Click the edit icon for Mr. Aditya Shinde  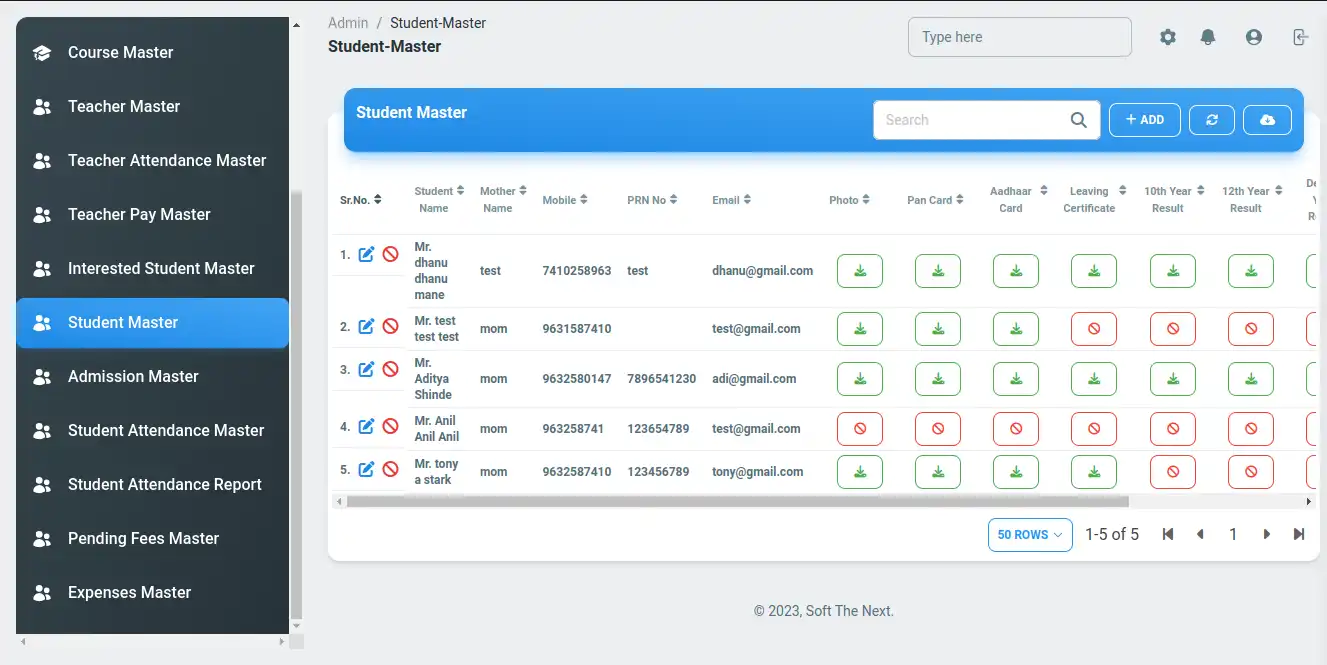pyautogui.click(x=366, y=370)
